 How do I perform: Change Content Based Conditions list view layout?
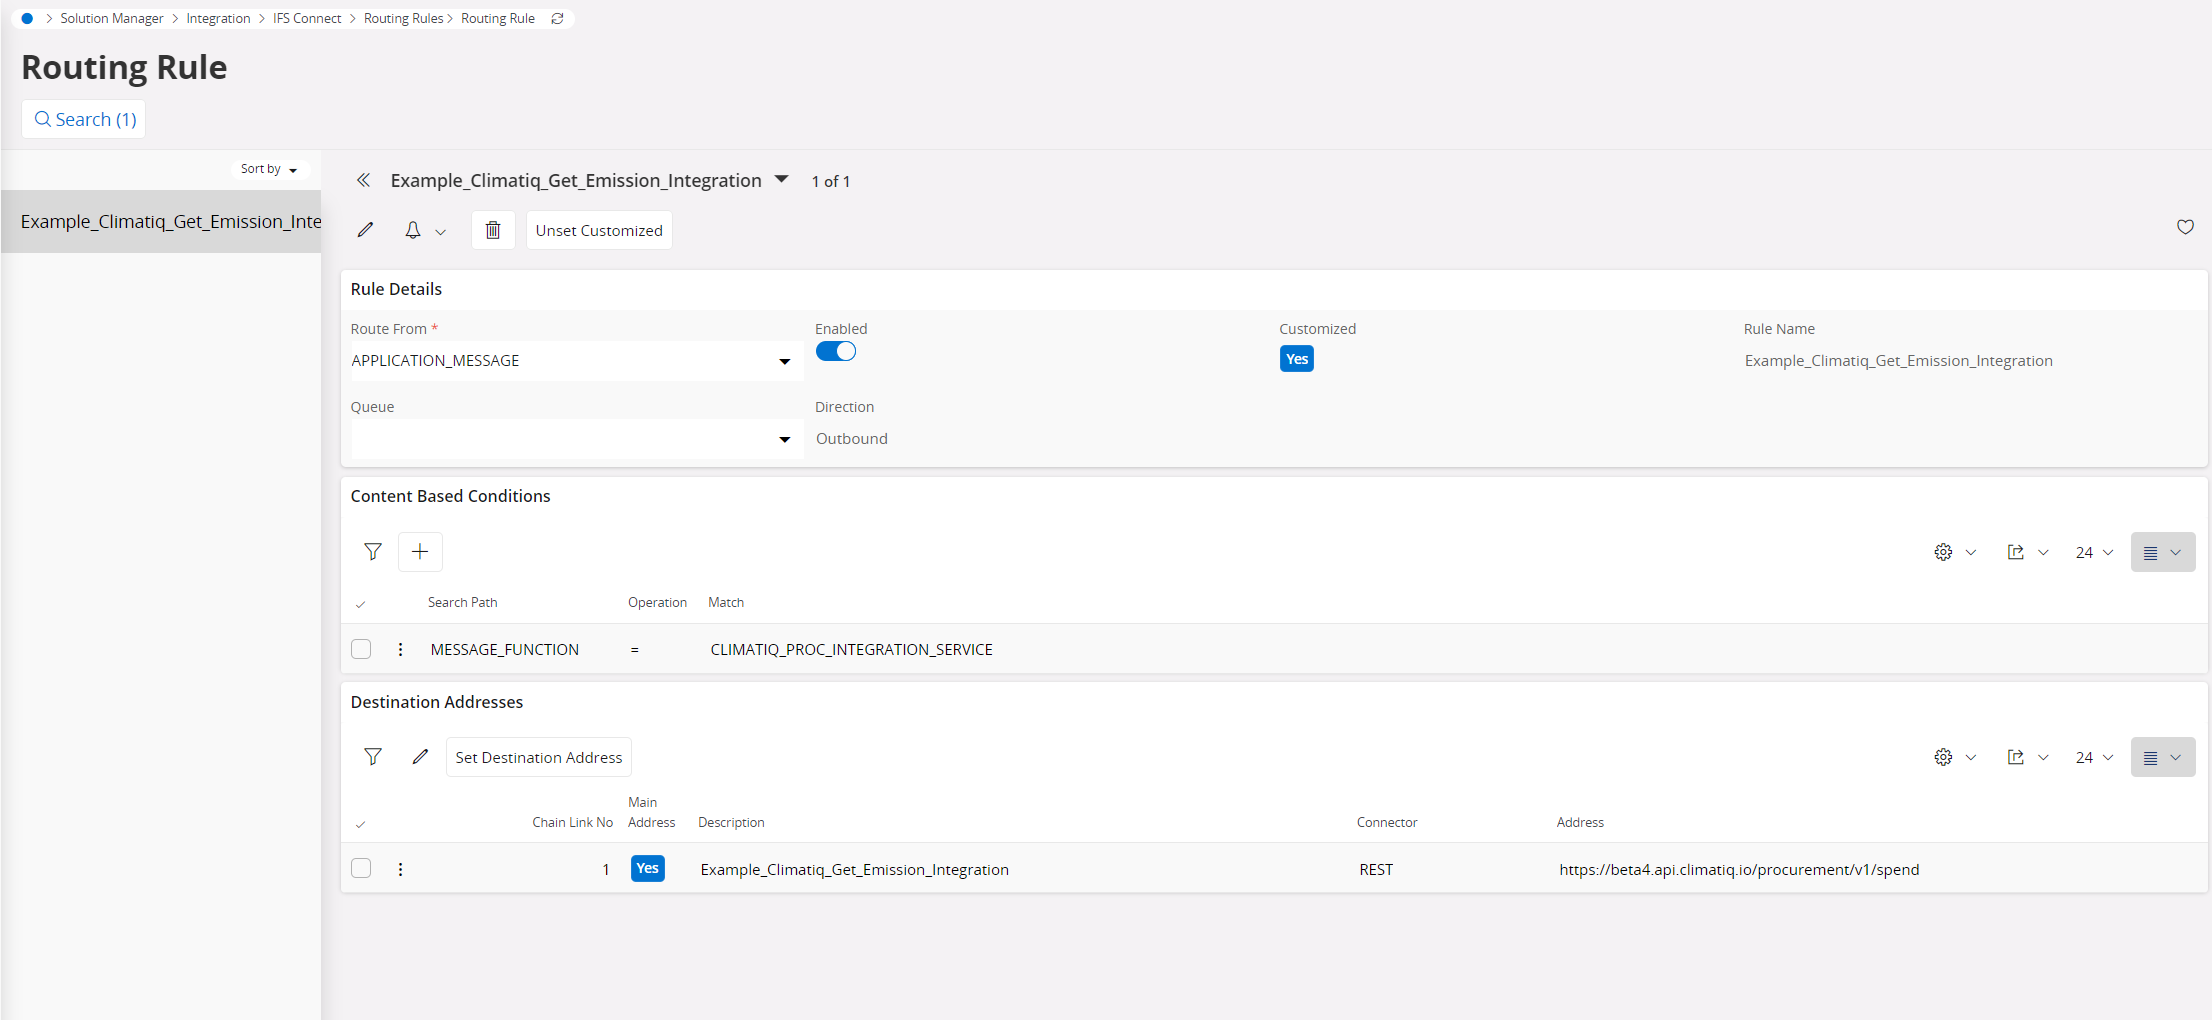[2162, 552]
